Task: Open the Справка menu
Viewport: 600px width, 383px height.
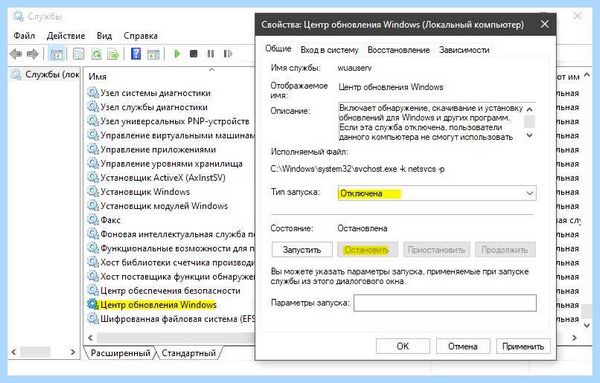Action: point(140,36)
